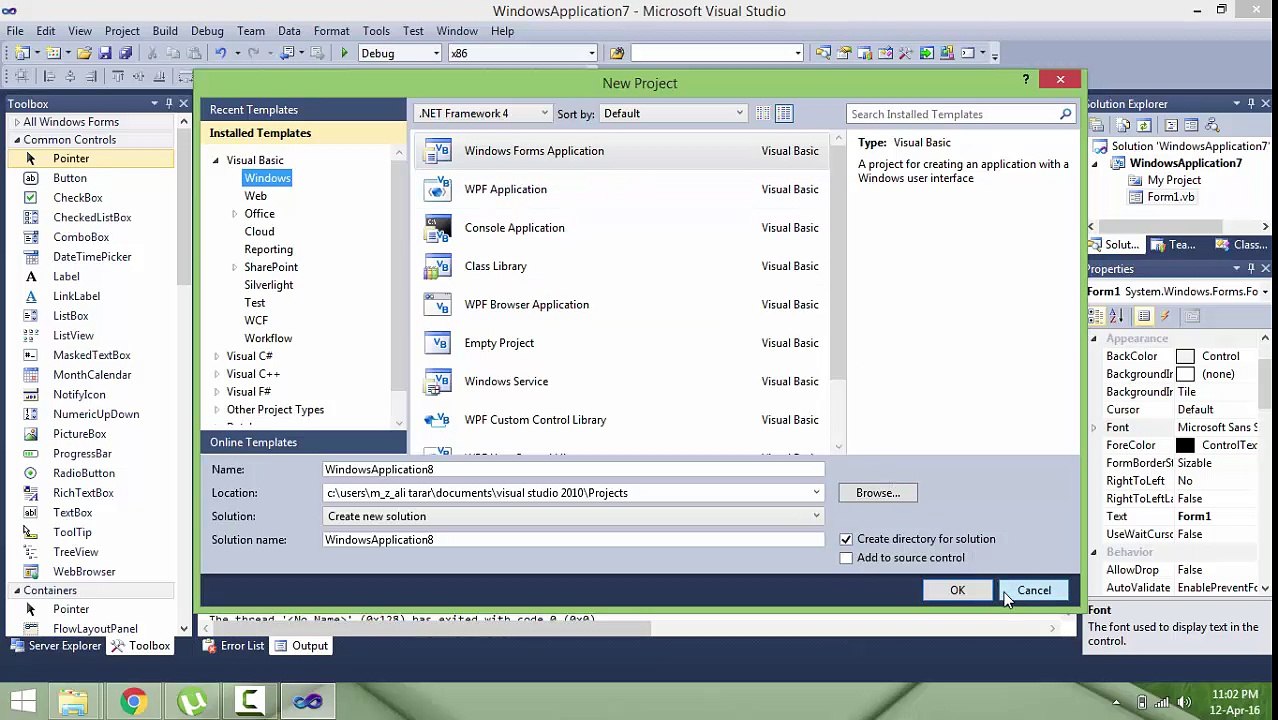Click Refresh icon in Solution Explorer toolbar
This screenshot has height=720, width=1278.
coord(1145,125)
